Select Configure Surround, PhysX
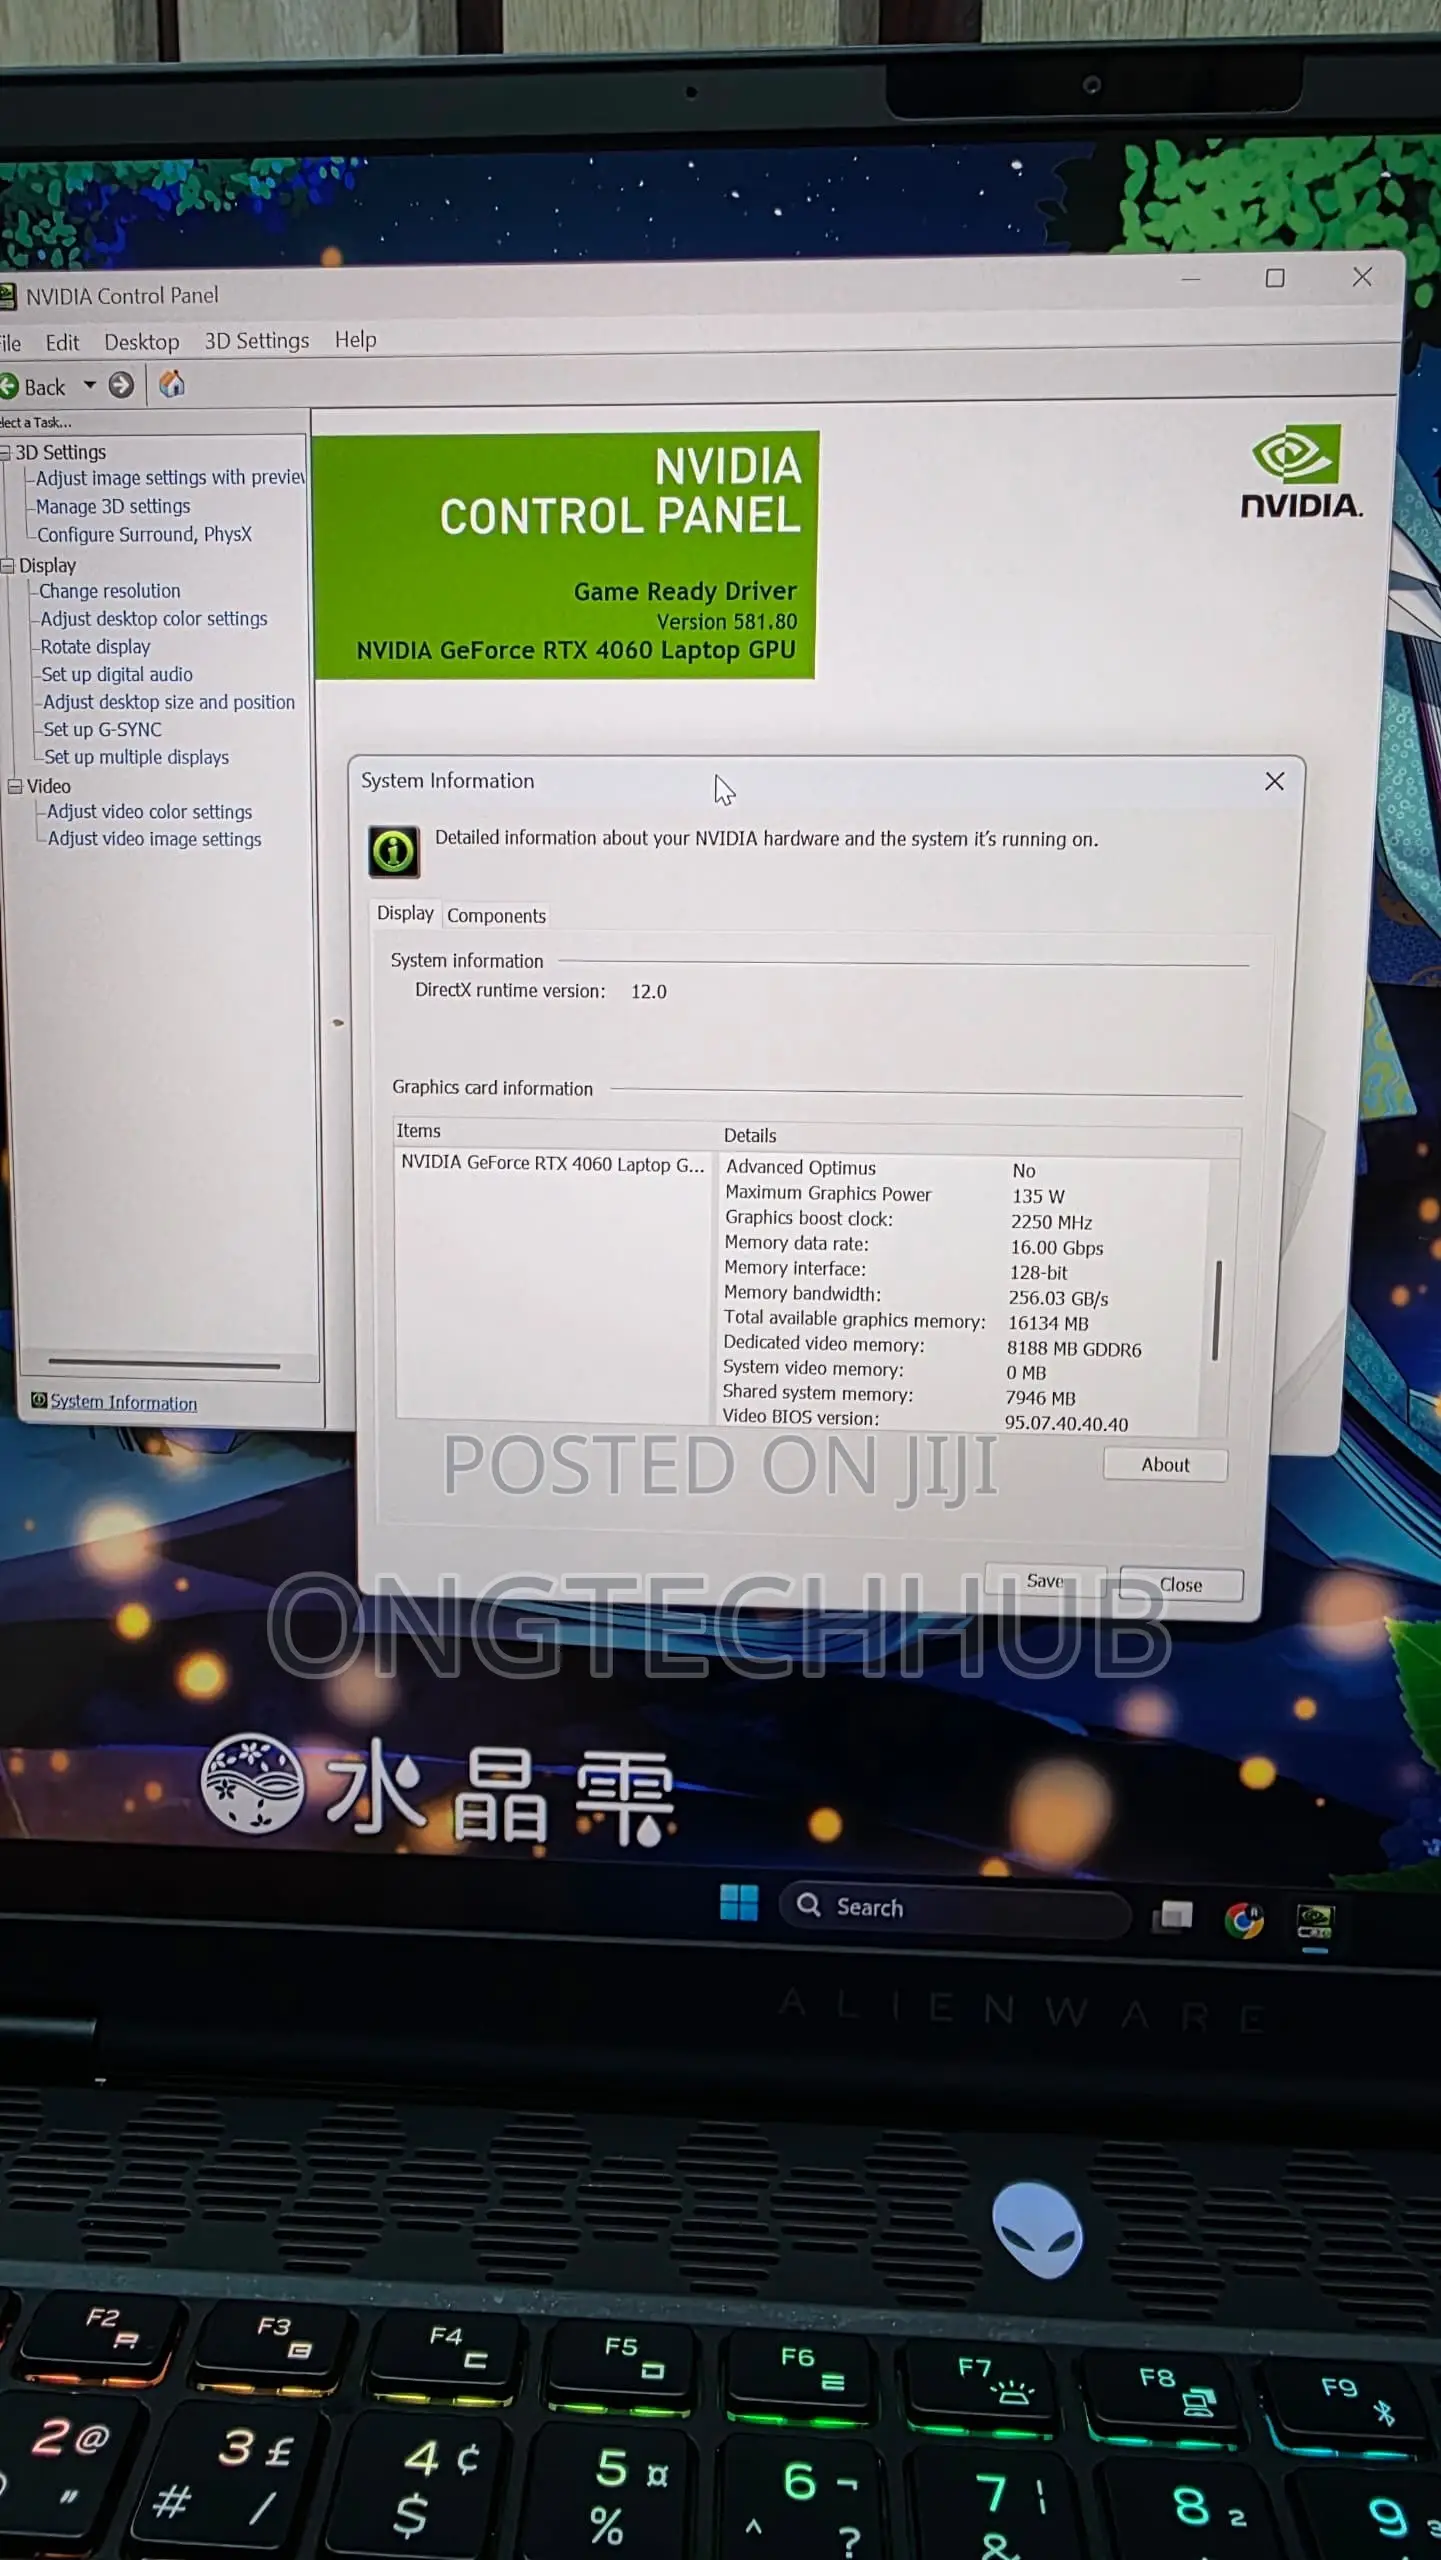Image resolution: width=1441 pixels, height=2560 pixels. coord(144,535)
